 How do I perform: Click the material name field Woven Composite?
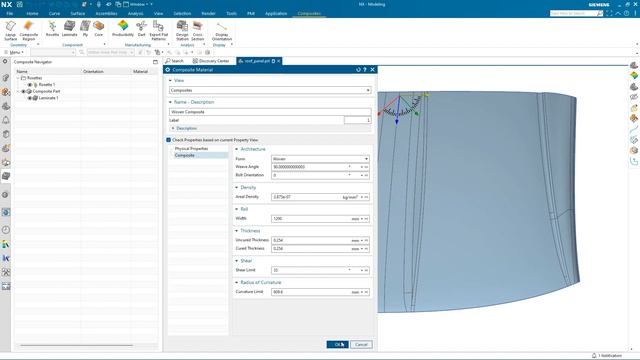[x=270, y=112]
